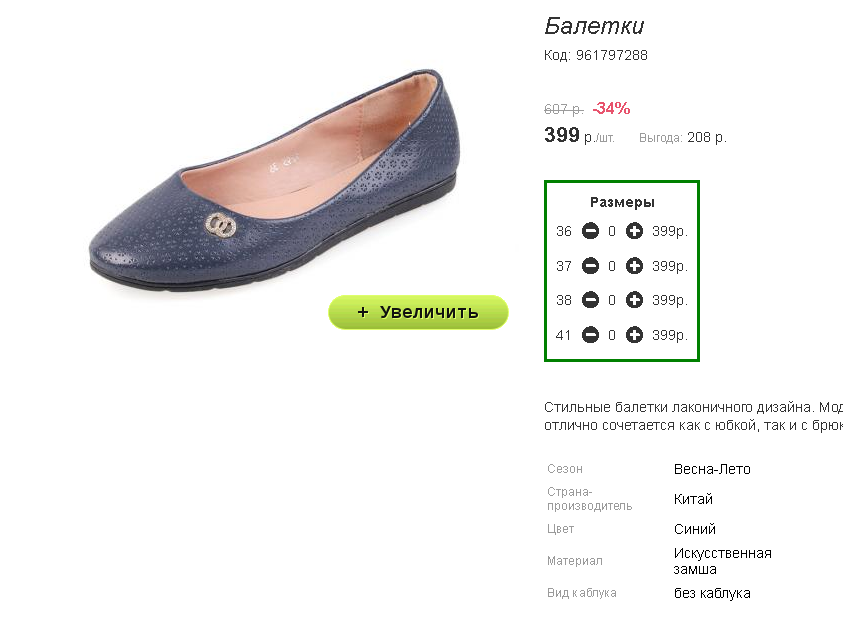Click minus icon for size 37
This screenshot has height=618, width=843.
pyautogui.click(x=590, y=266)
